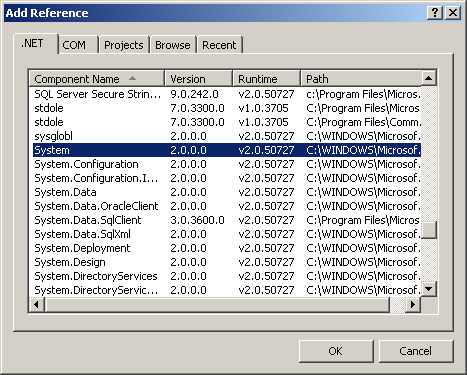Click the Path column header
Screen dimensions: 467x375
click(361, 79)
